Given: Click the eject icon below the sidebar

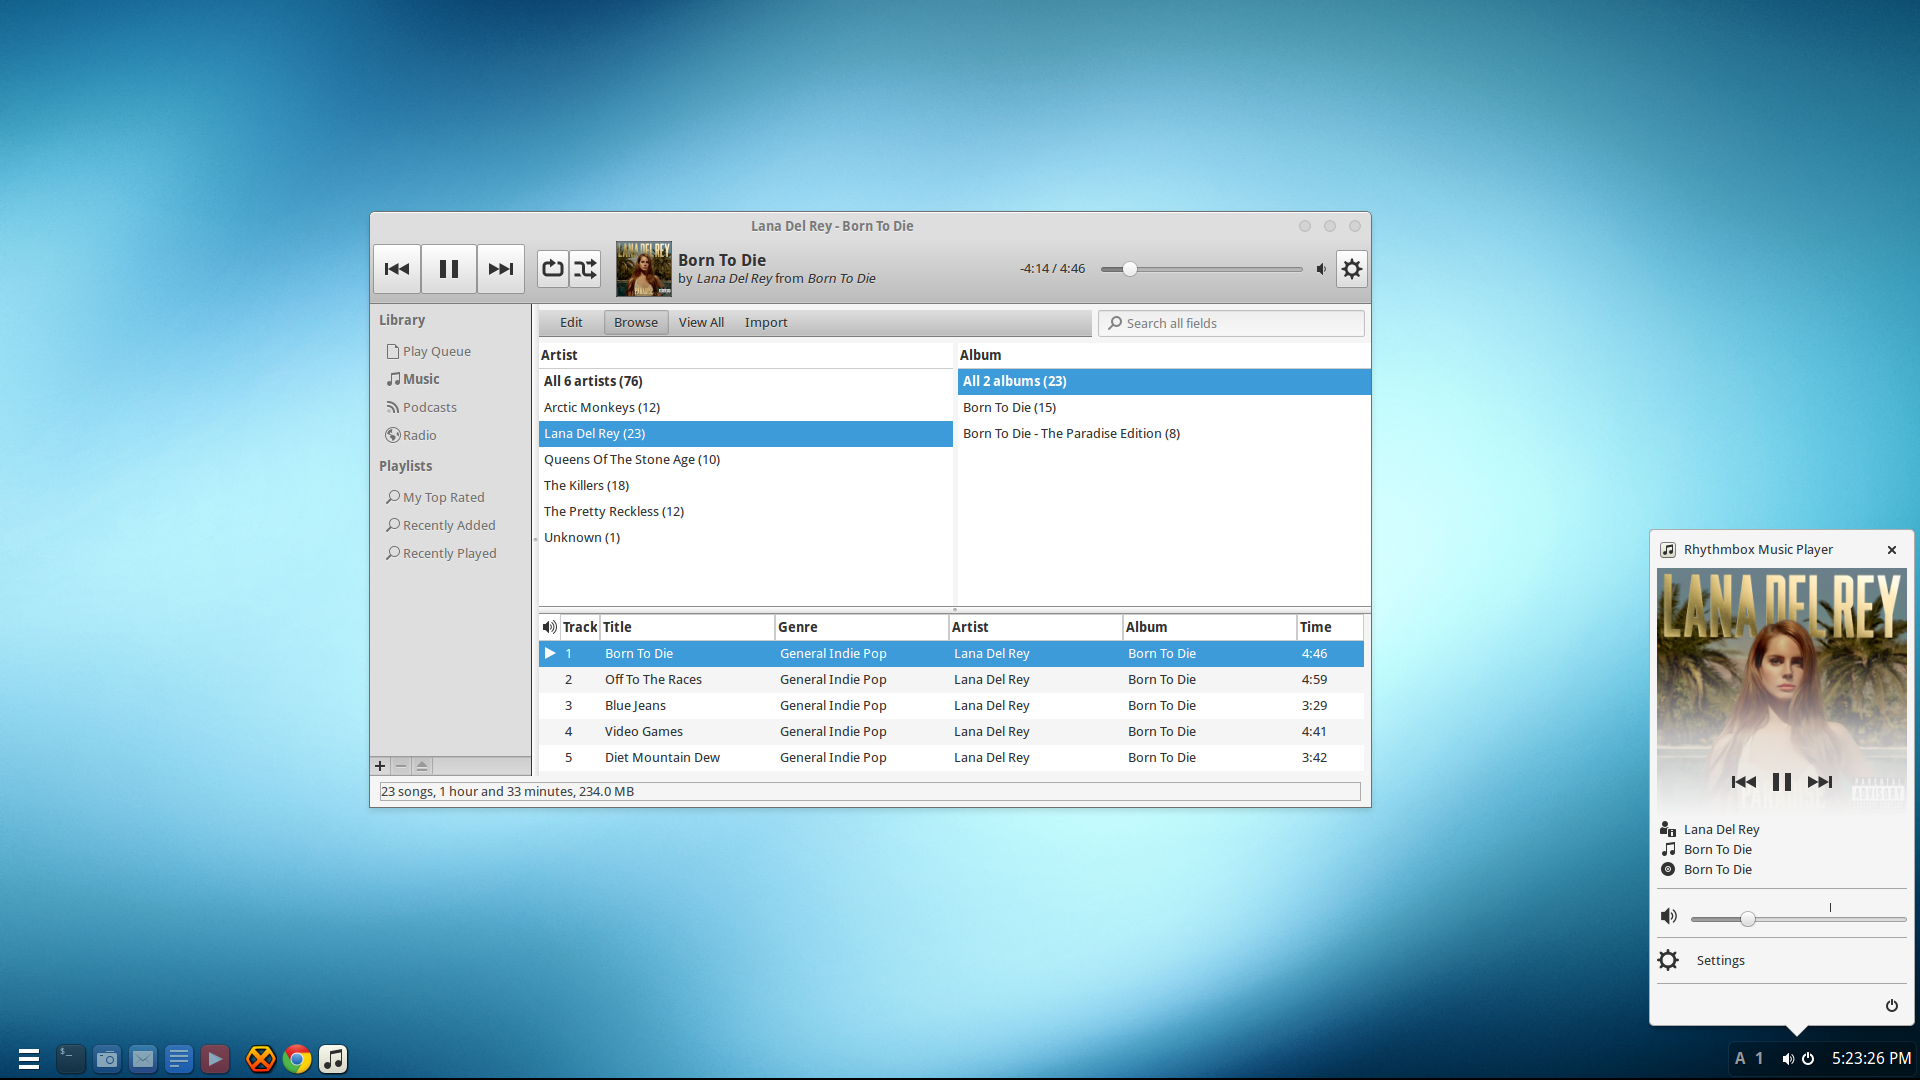Looking at the screenshot, I should point(422,766).
